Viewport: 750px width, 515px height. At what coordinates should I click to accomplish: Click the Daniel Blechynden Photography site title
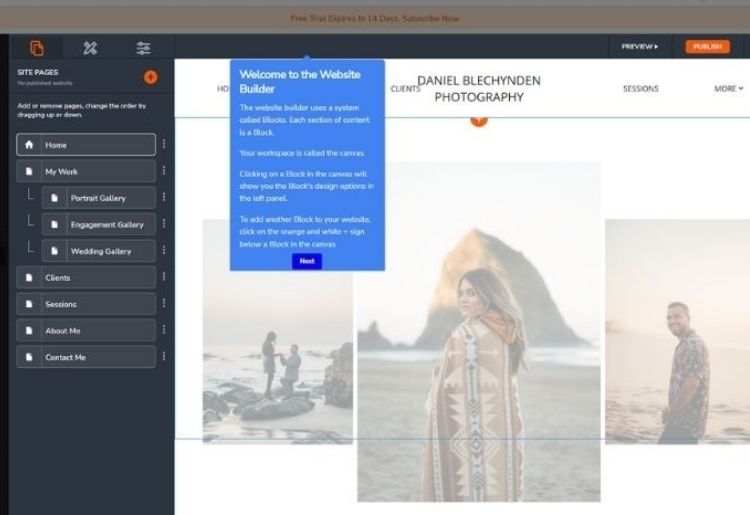479,89
